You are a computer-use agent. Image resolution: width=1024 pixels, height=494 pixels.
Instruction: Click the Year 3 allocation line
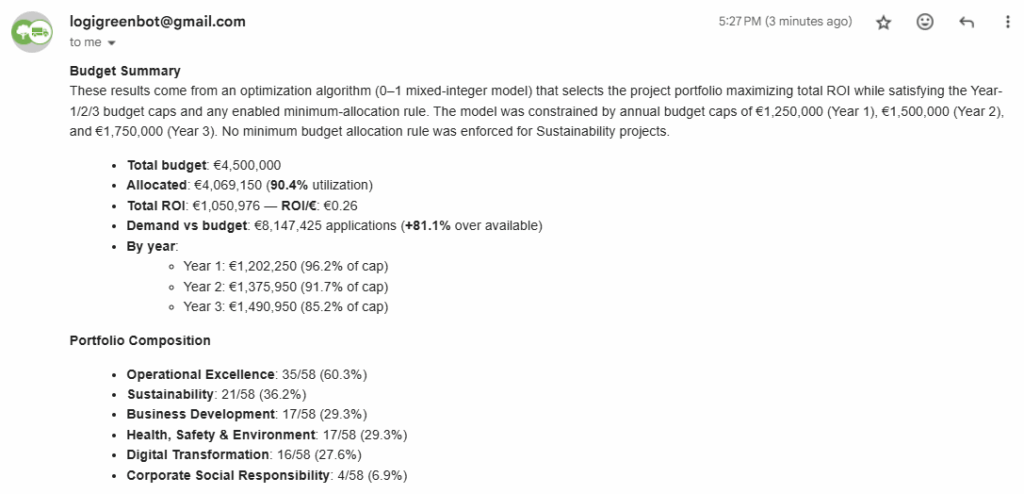(x=285, y=307)
